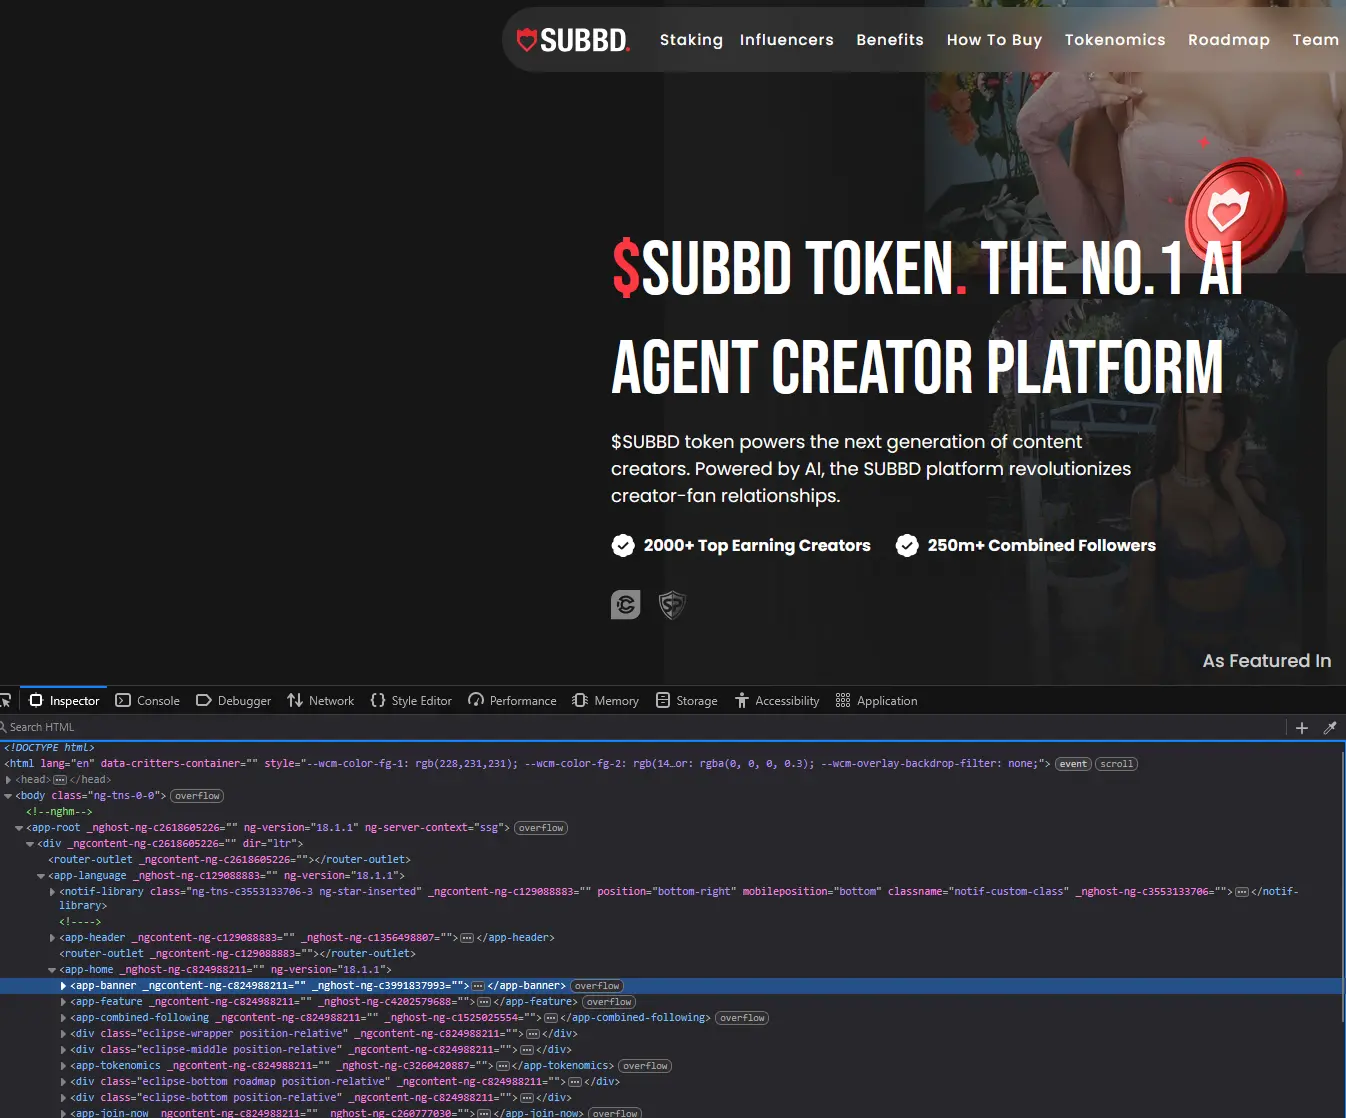Image resolution: width=1346 pixels, height=1118 pixels.
Task: Click the create new node plus icon
Action: (x=1302, y=728)
